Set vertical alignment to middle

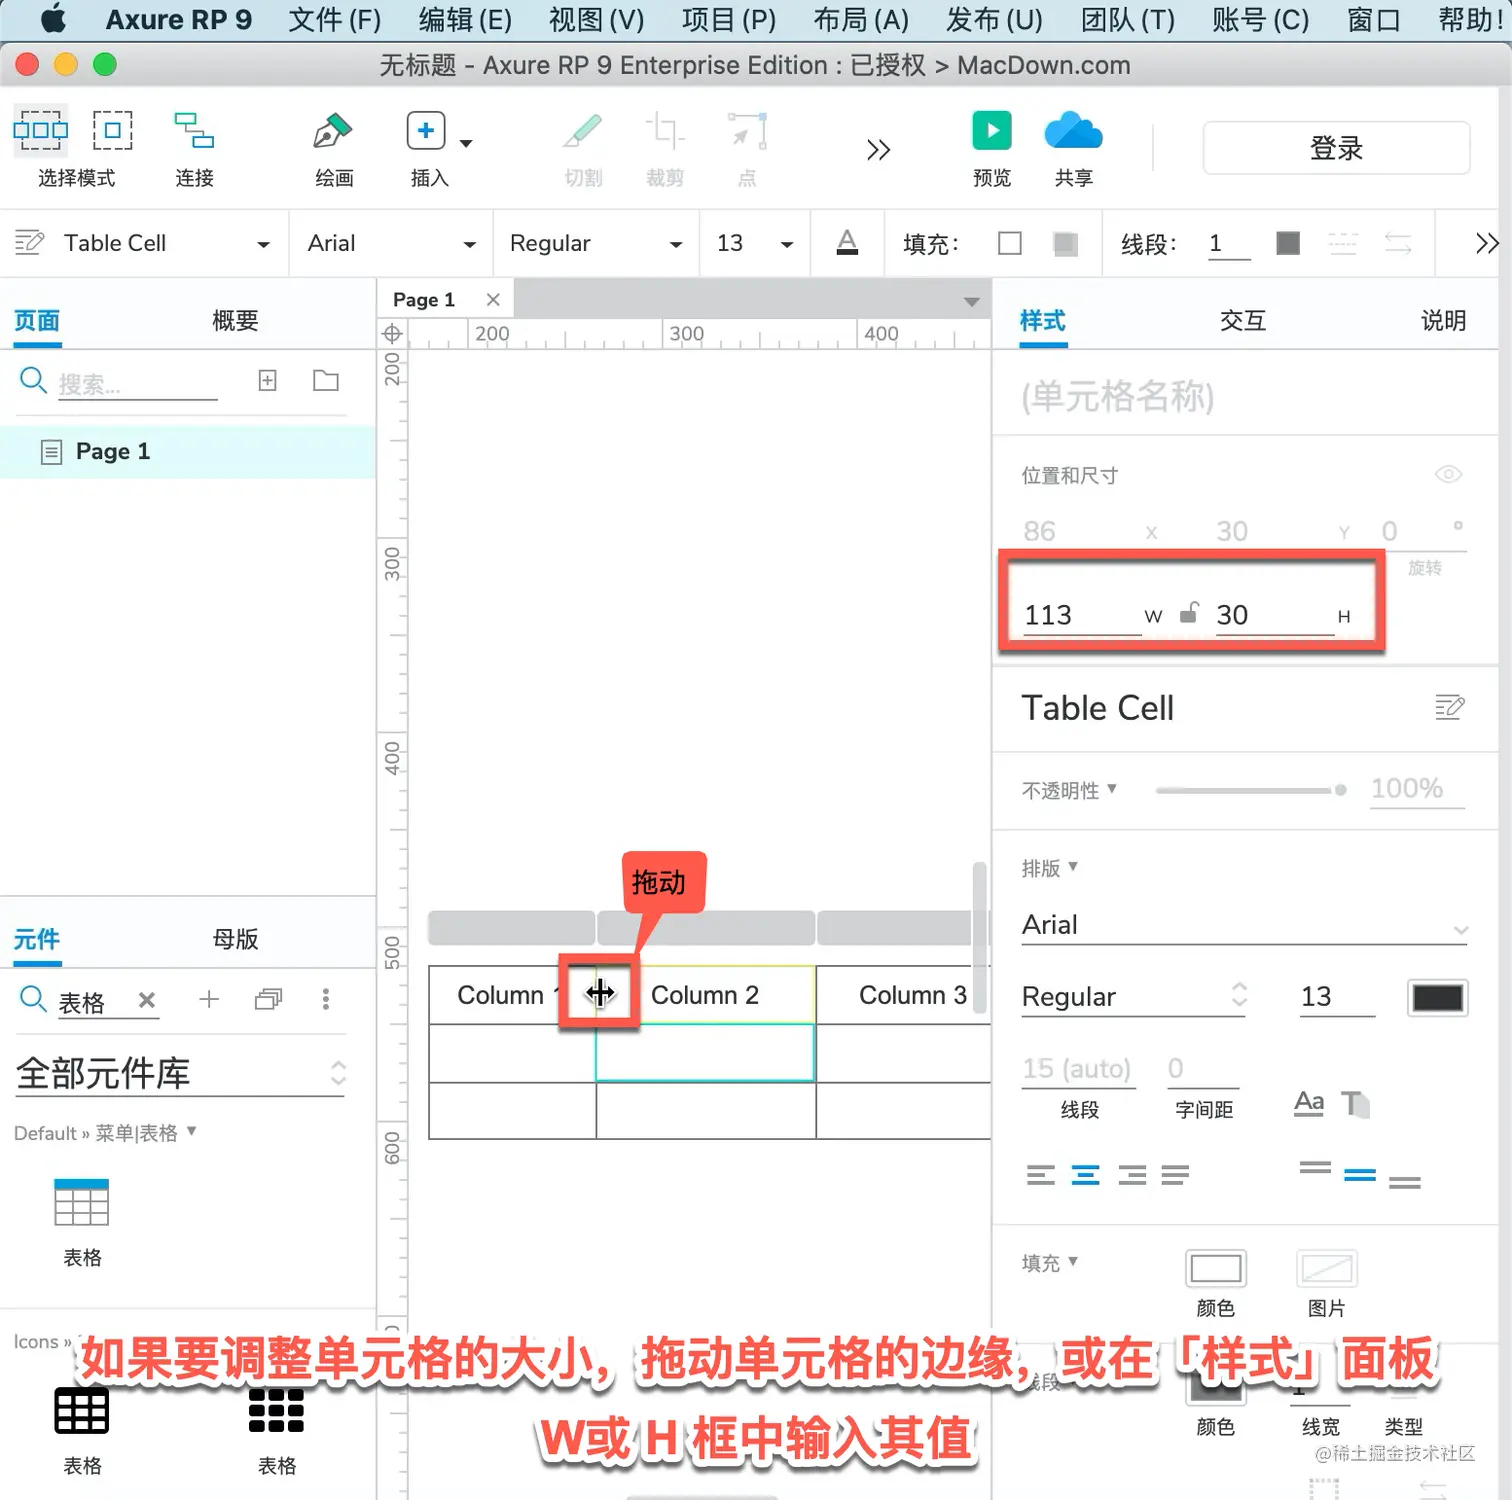[1360, 1175]
